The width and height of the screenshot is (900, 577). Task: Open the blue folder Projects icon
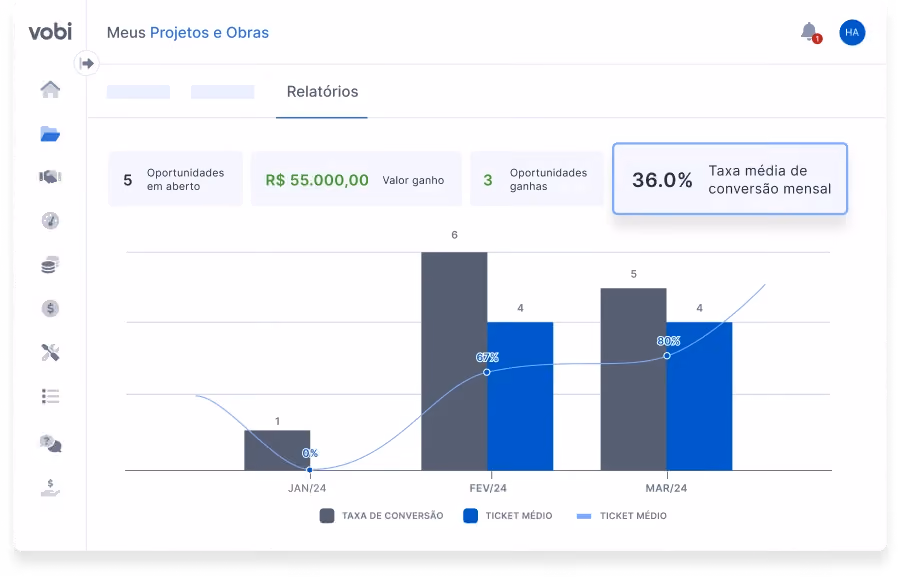tap(51, 134)
